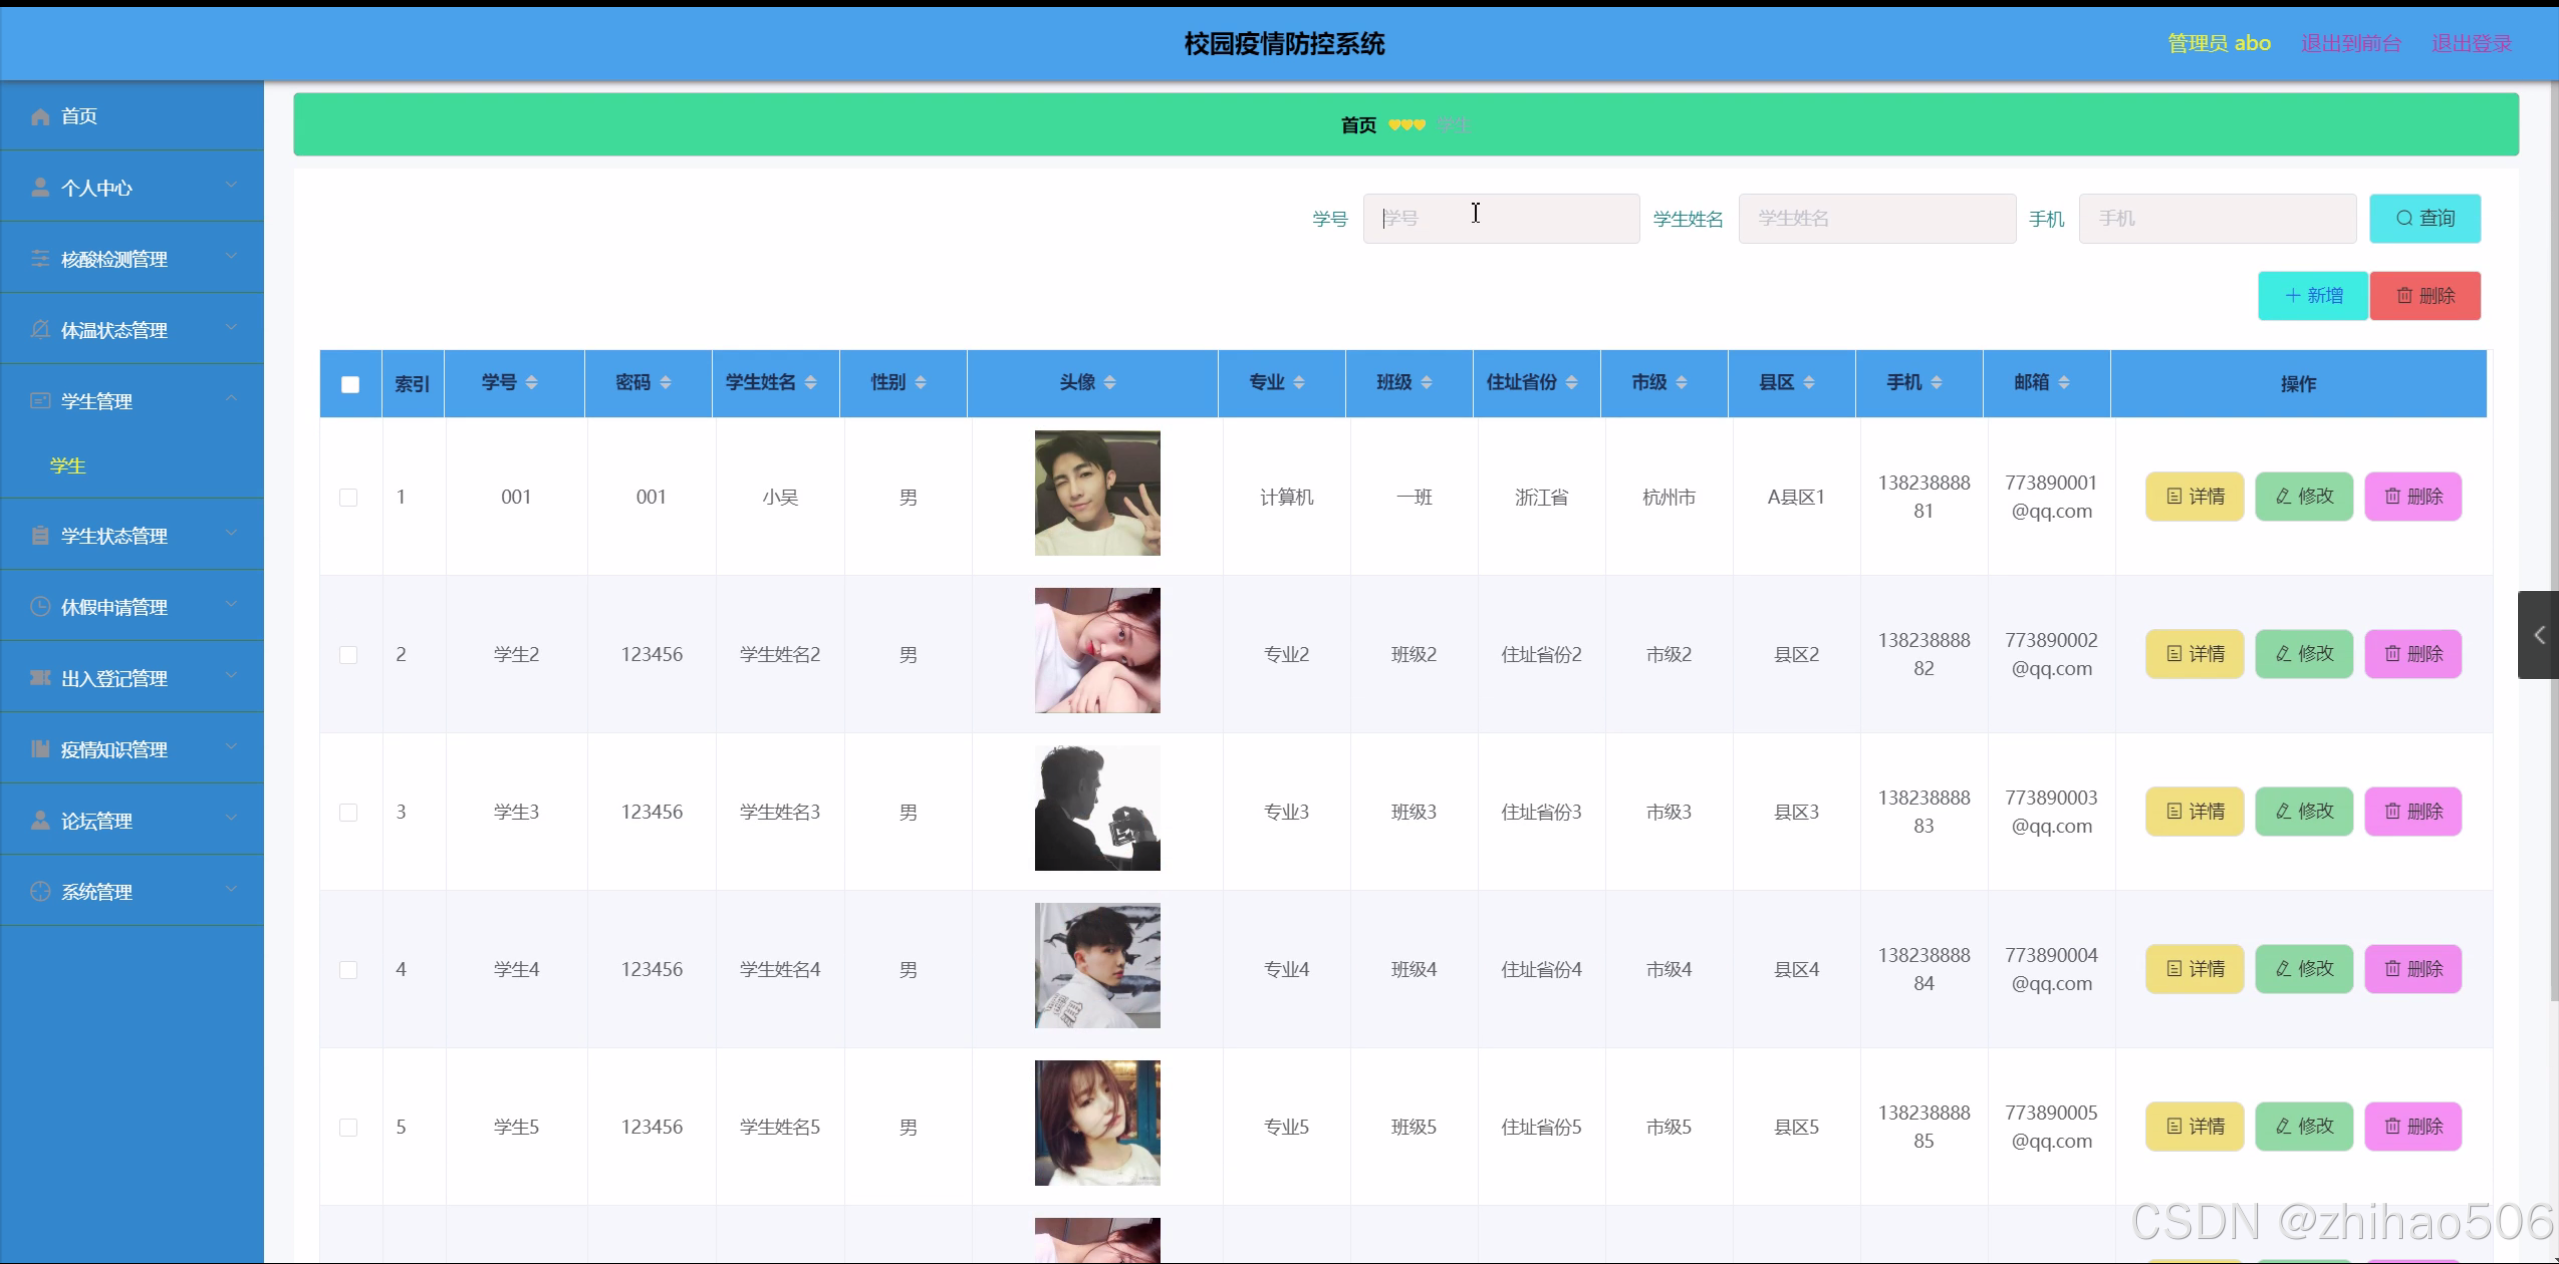Toggle the select-all checkbox in table header
The height and width of the screenshot is (1264, 2559).
(350, 384)
